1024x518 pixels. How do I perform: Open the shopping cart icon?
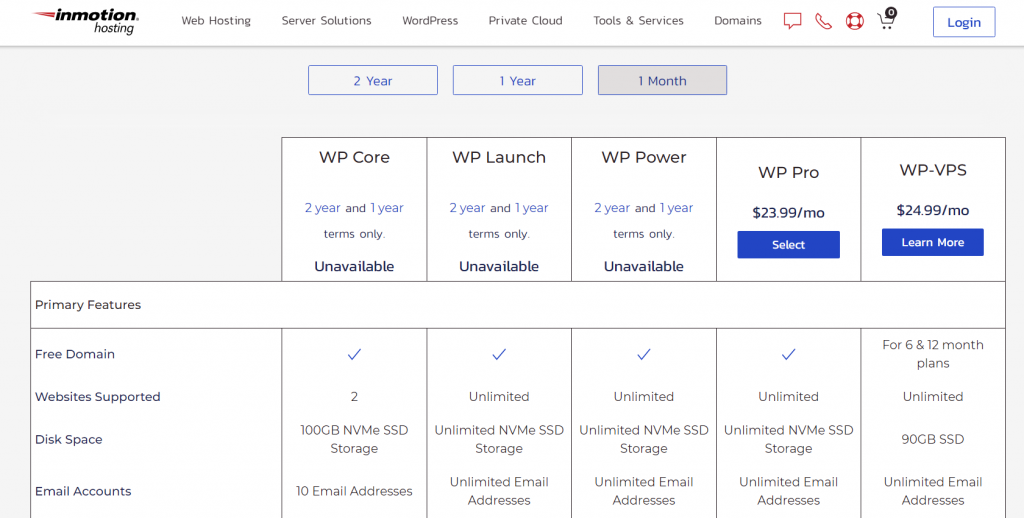click(x=886, y=20)
